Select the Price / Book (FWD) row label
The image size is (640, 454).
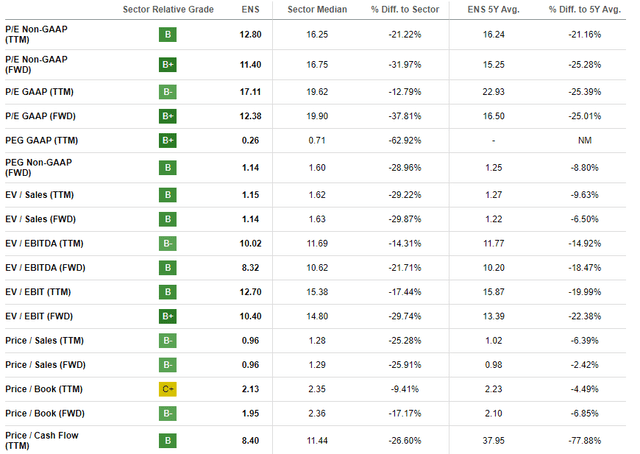click(x=45, y=414)
